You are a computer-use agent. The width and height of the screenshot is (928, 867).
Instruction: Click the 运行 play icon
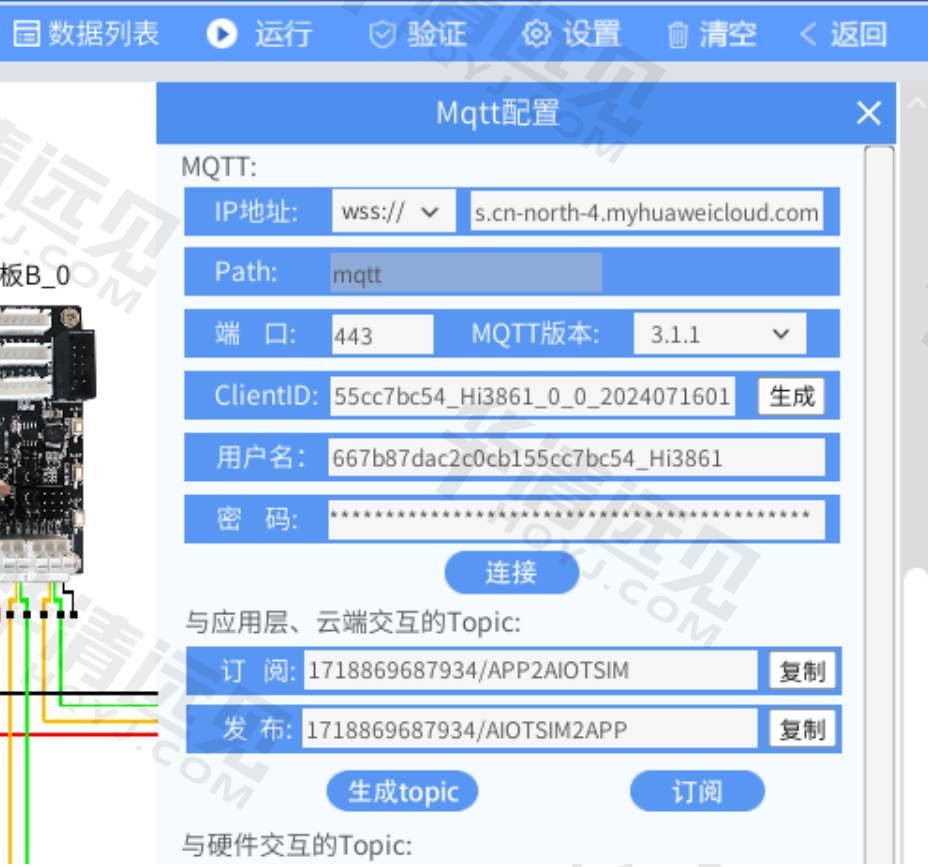tap(221, 34)
